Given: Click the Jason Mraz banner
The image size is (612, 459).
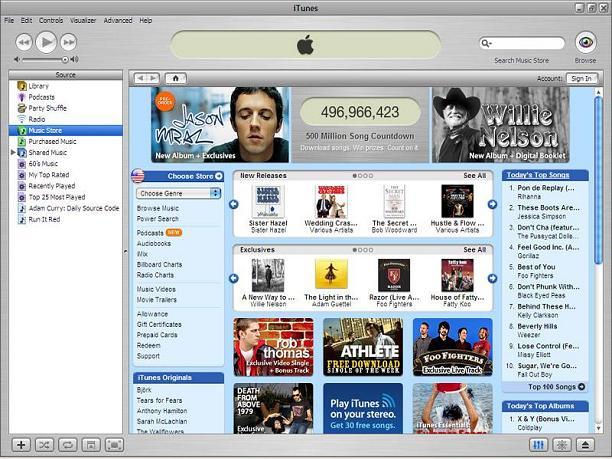Looking at the screenshot, I should click(x=220, y=125).
